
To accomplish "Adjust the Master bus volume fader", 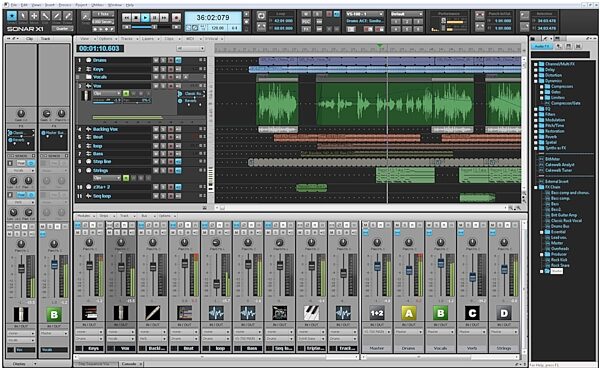I will pyautogui.click(x=377, y=266).
